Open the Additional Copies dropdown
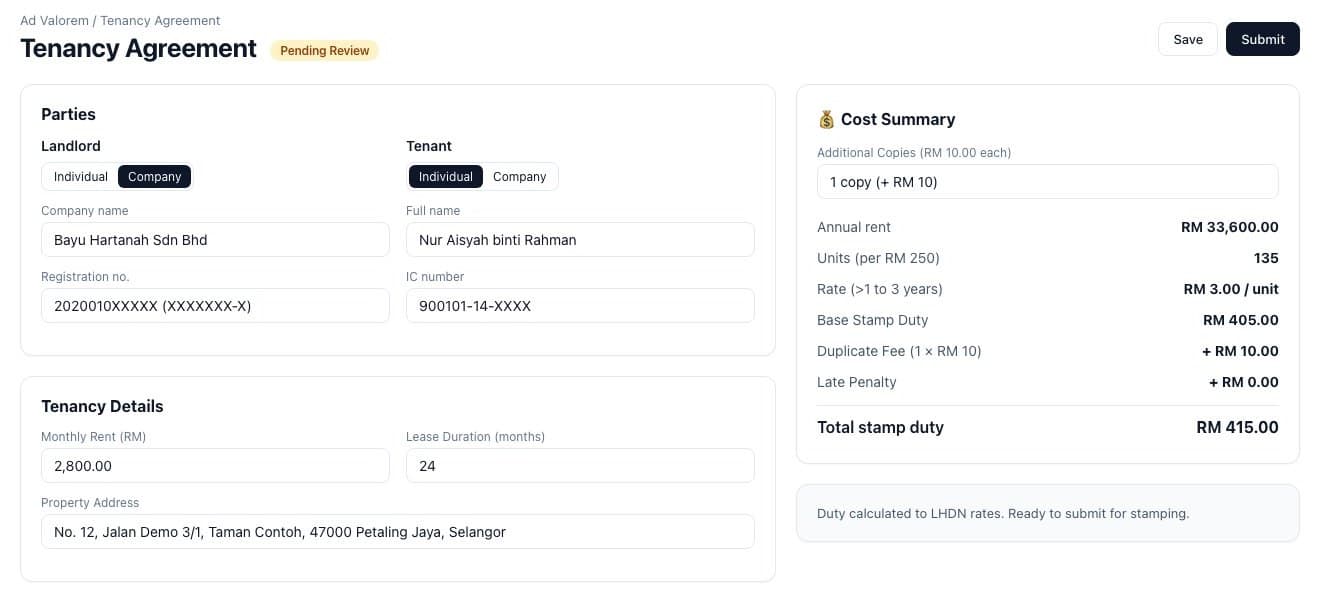 pyautogui.click(x=1048, y=182)
